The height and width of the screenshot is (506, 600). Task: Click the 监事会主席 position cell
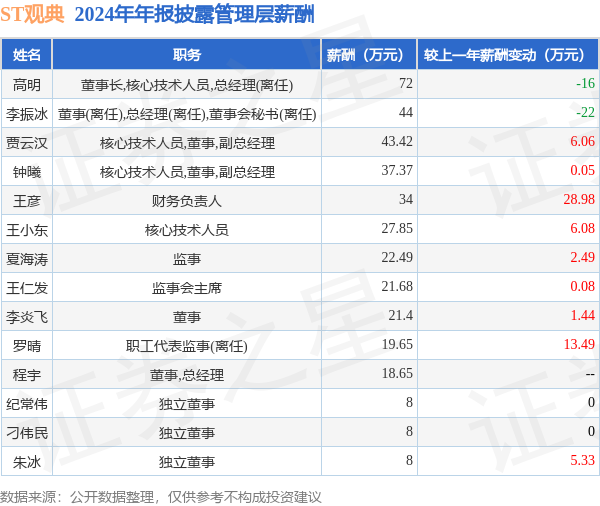click(187, 288)
